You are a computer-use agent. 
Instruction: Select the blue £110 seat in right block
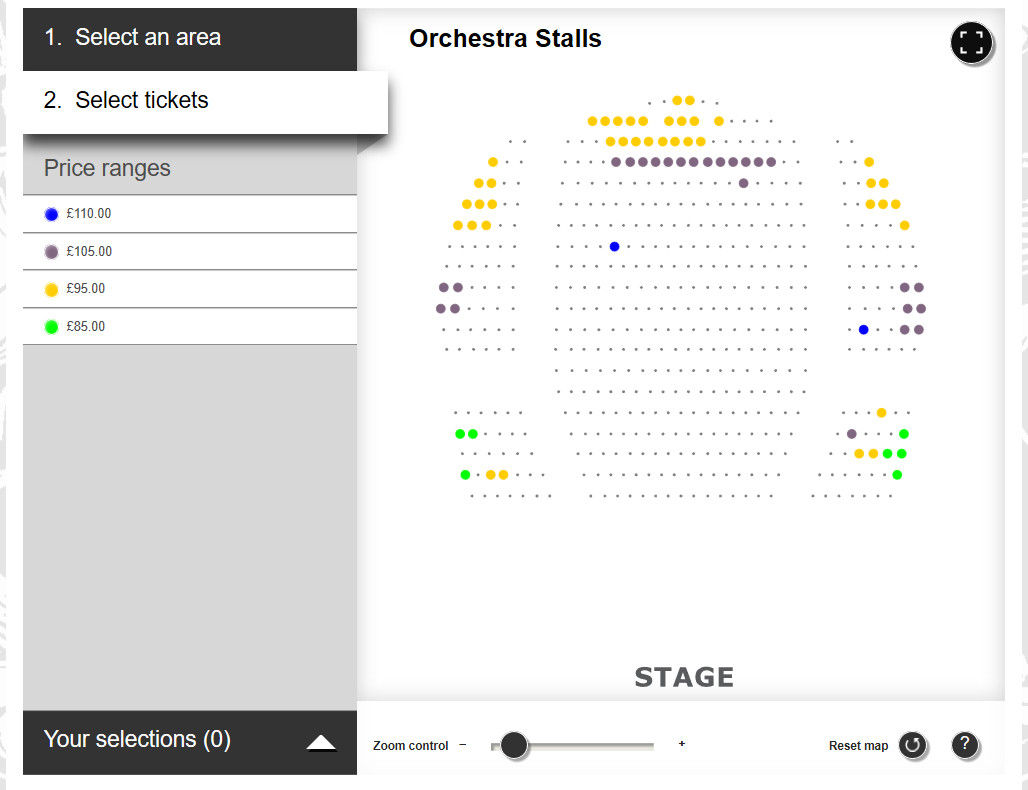[x=863, y=329]
